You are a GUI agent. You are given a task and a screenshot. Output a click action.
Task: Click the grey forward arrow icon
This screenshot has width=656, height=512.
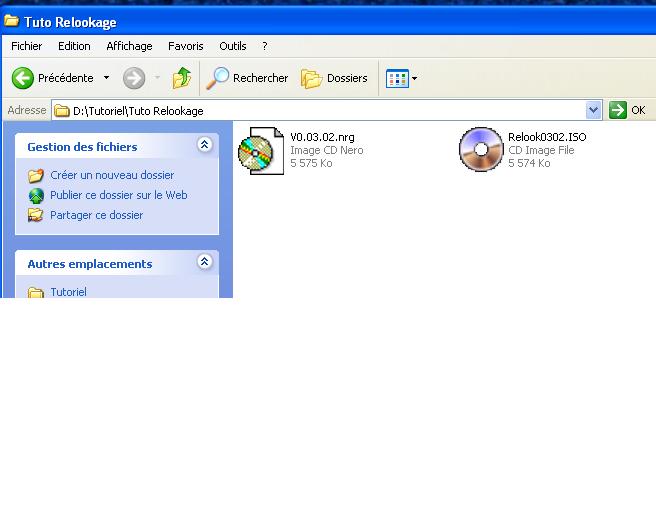pyautogui.click(x=134, y=78)
